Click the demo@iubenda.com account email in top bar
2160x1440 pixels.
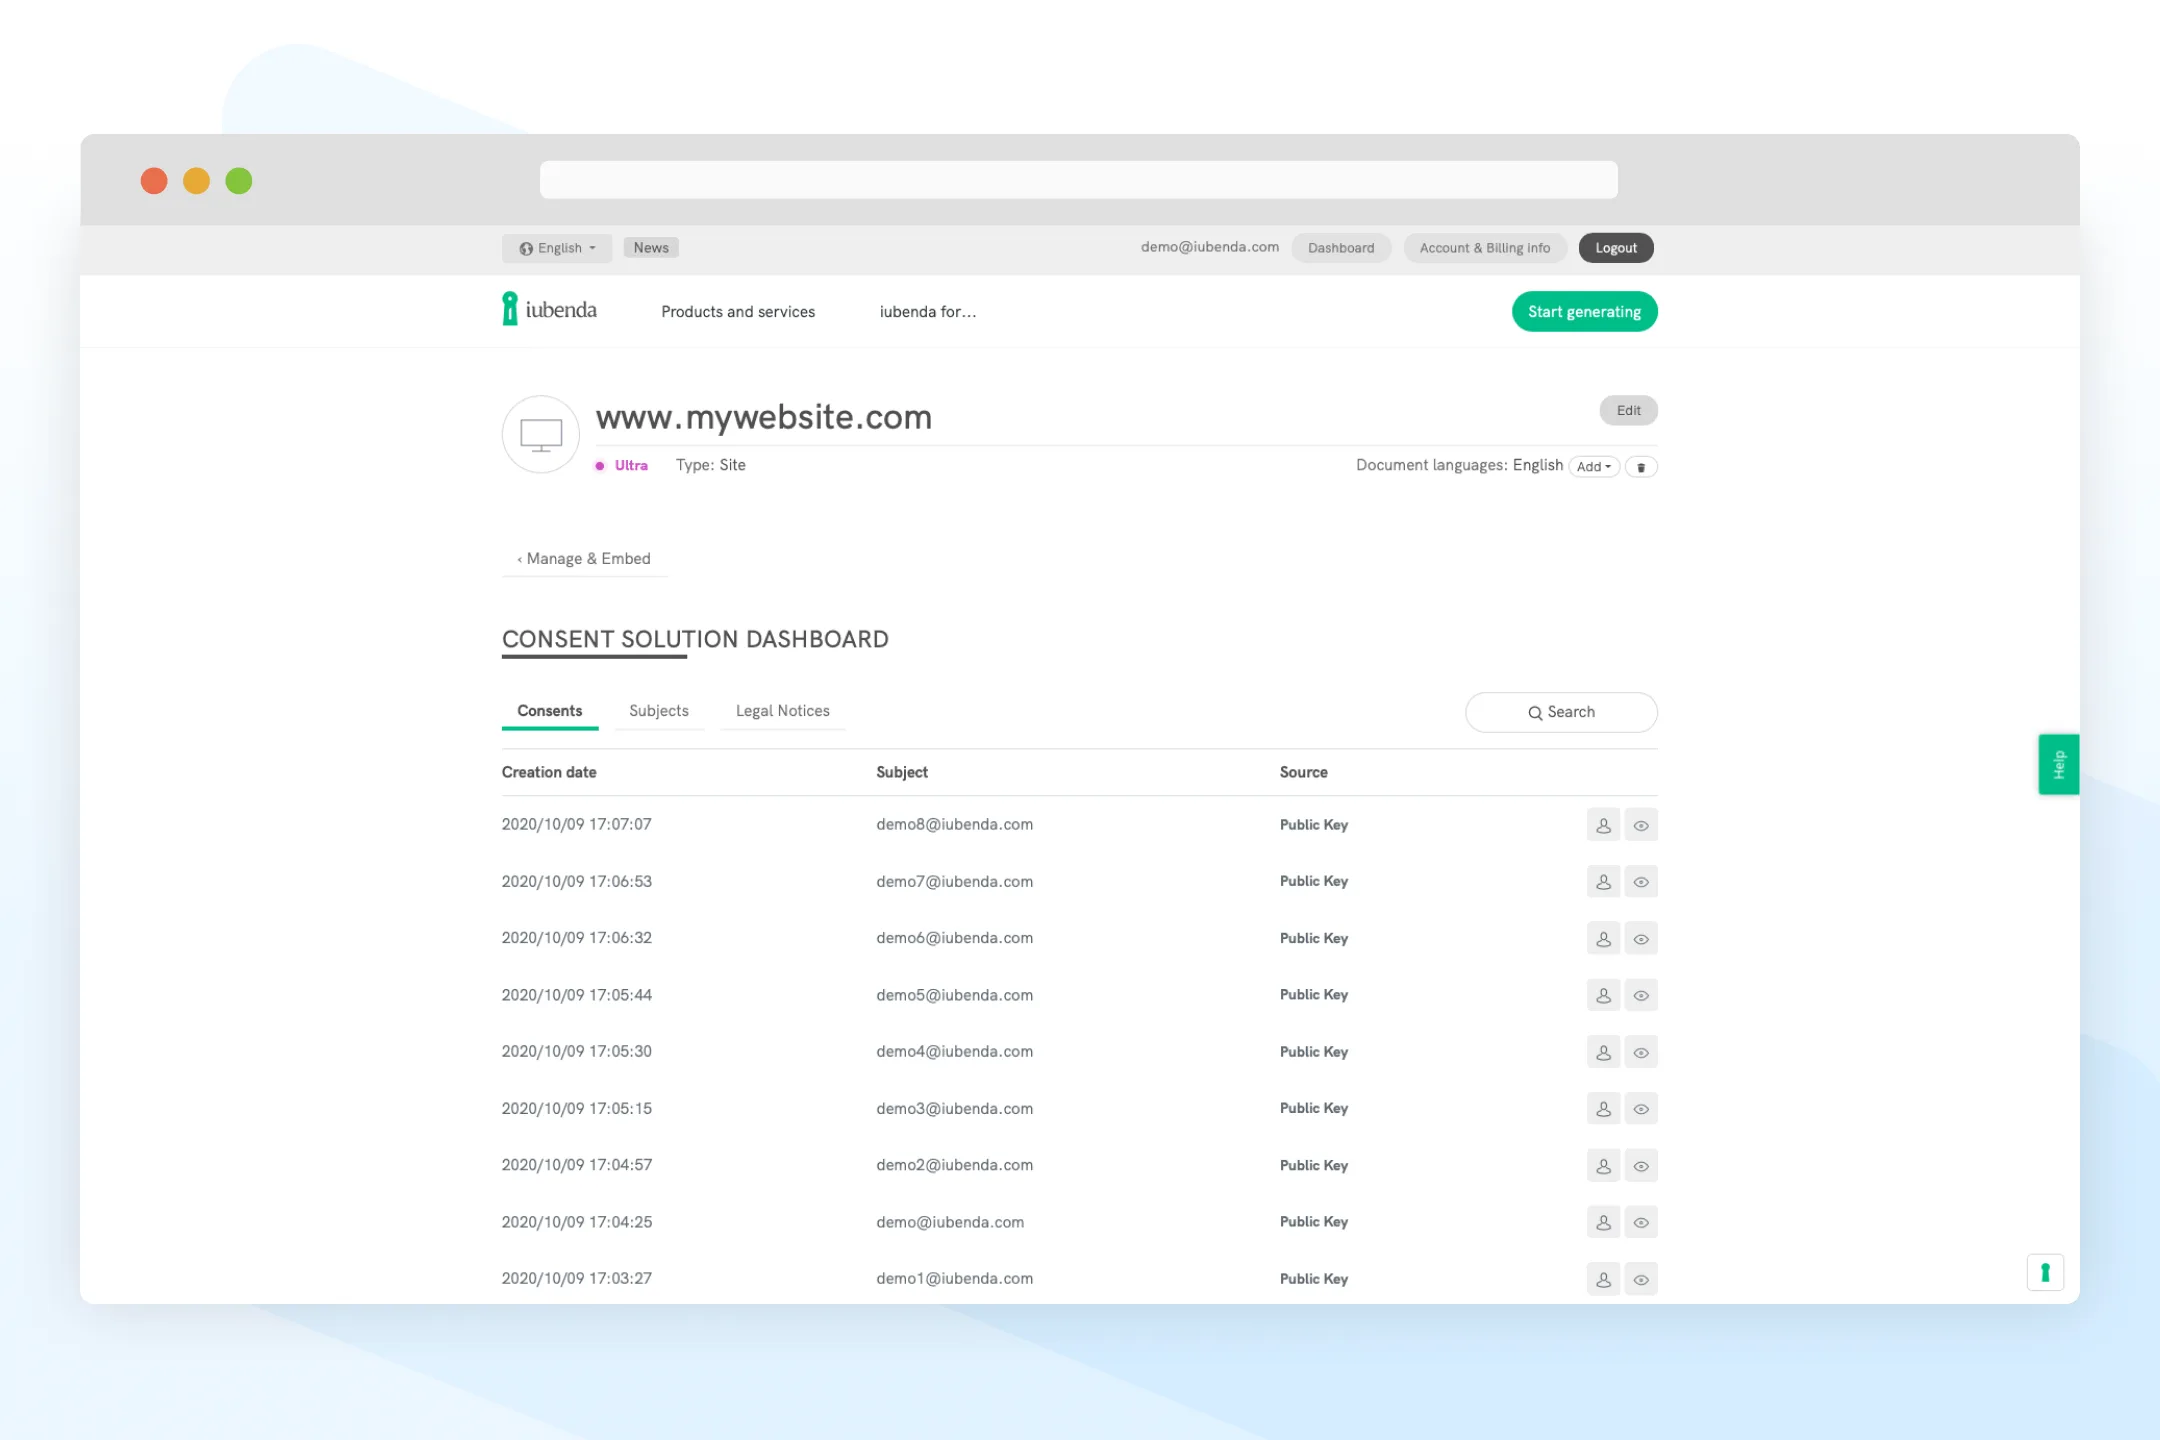(1210, 247)
